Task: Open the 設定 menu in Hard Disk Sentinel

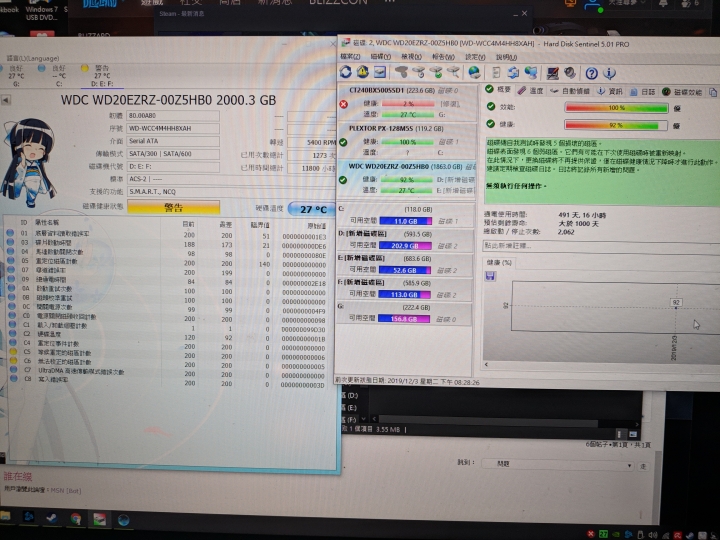Action: pos(475,57)
